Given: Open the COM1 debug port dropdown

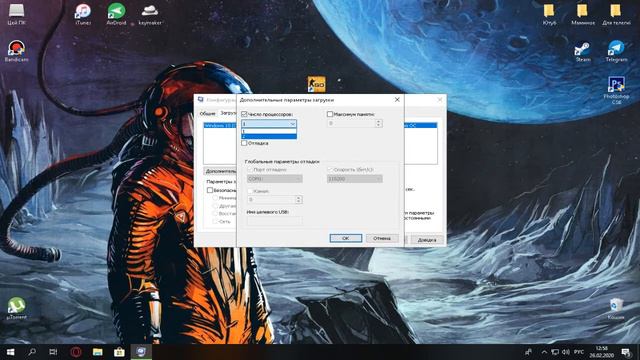Looking at the screenshot, I should pyautogui.click(x=275, y=179).
